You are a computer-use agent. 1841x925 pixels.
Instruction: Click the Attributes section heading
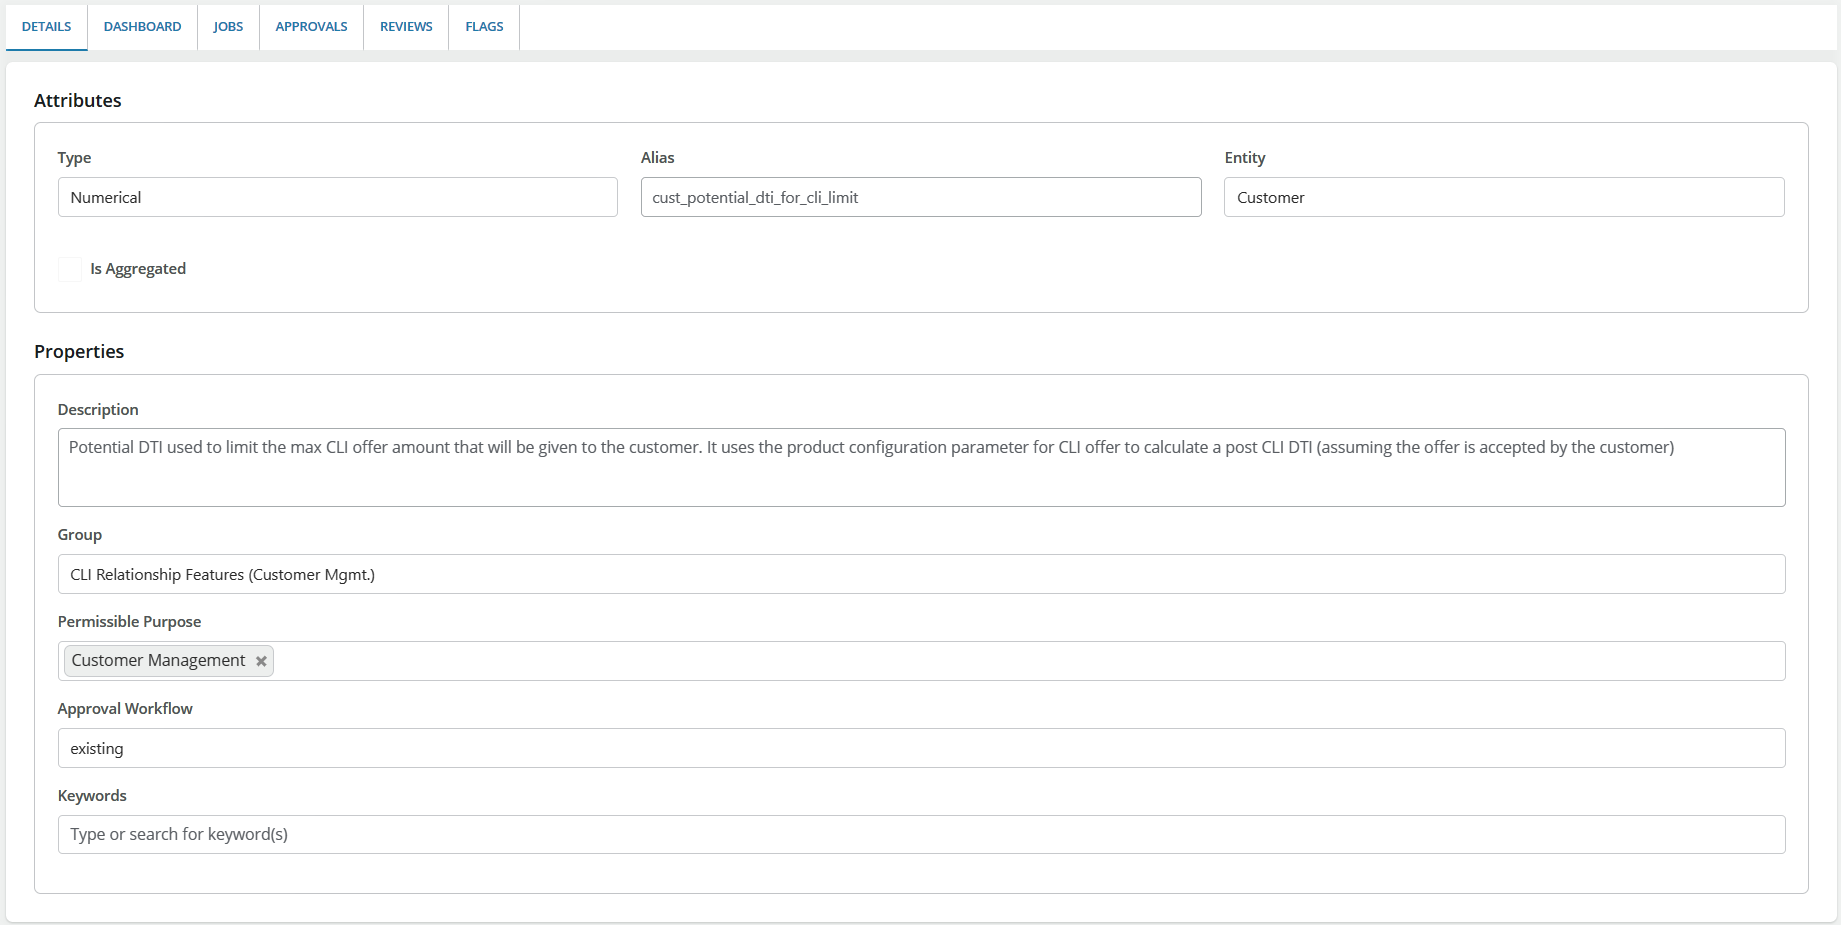click(x=78, y=101)
